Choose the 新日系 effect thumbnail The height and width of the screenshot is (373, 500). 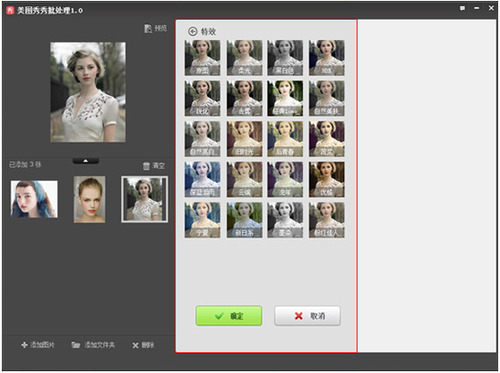click(x=244, y=220)
